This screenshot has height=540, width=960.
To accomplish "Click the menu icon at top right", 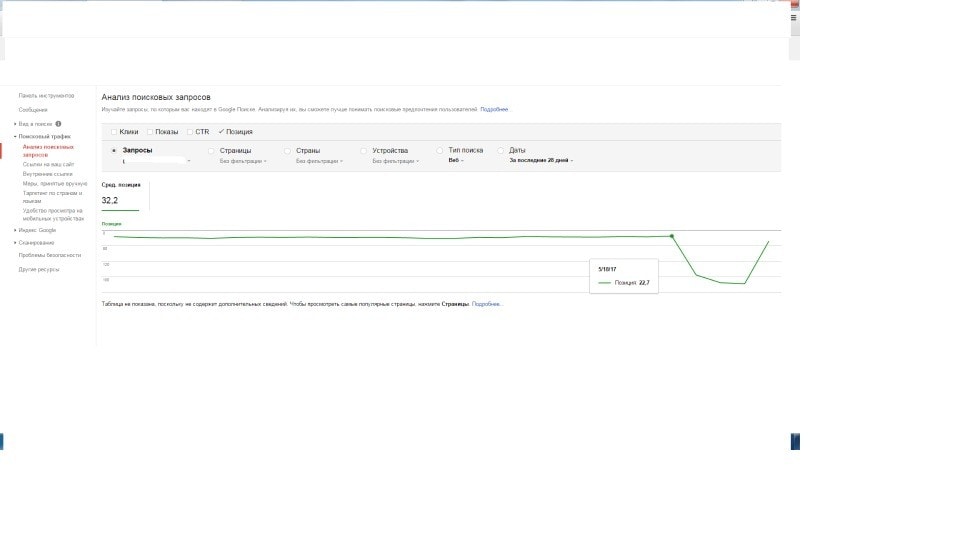I will coord(794,18).
